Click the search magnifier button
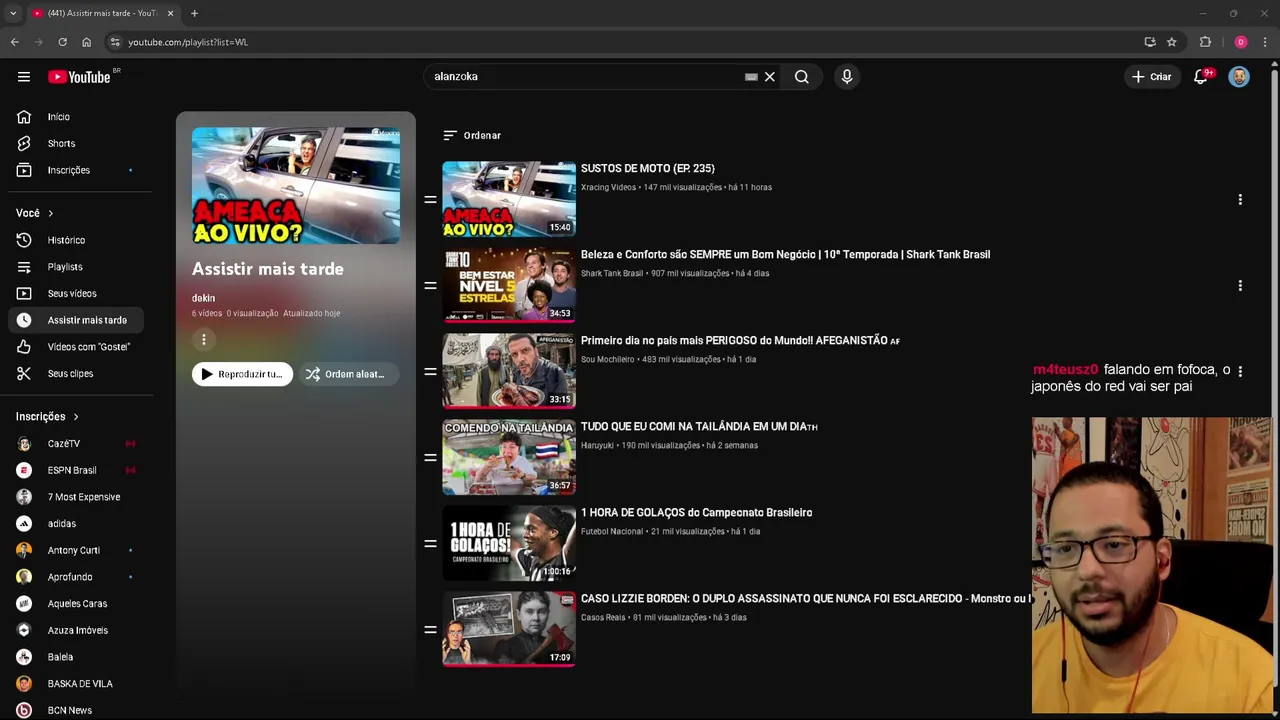The width and height of the screenshot is (1280, 720). [x=802, y=77]
